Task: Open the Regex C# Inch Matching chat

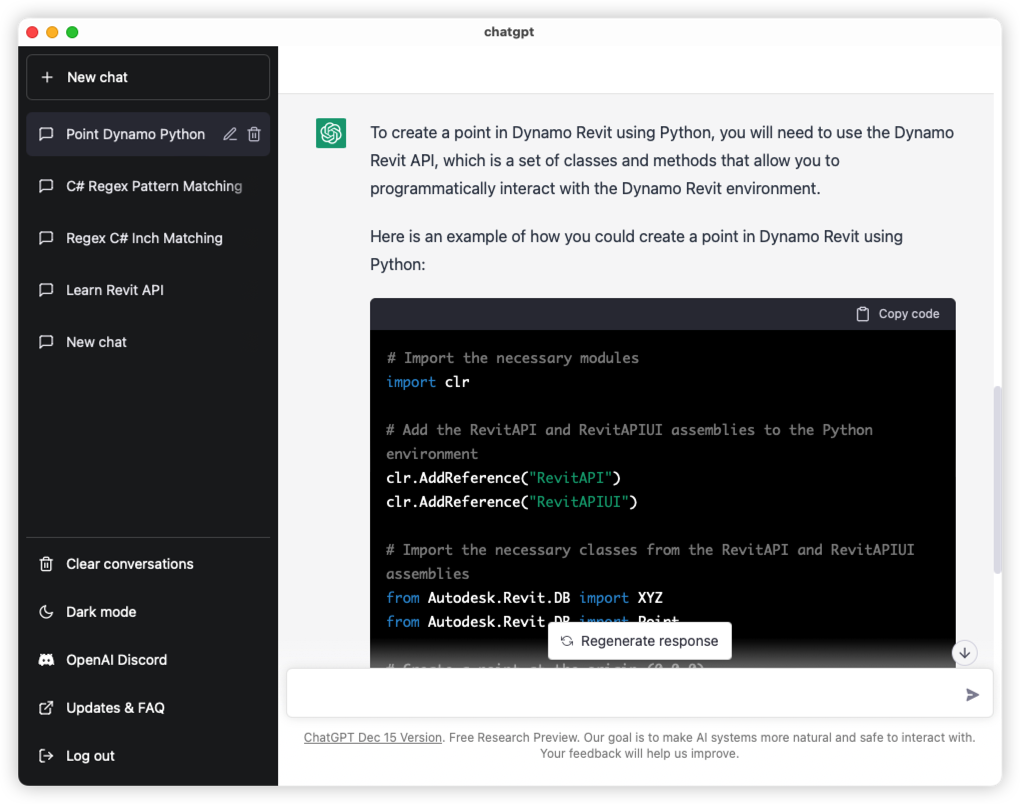Action: click(x=144, y=238)
